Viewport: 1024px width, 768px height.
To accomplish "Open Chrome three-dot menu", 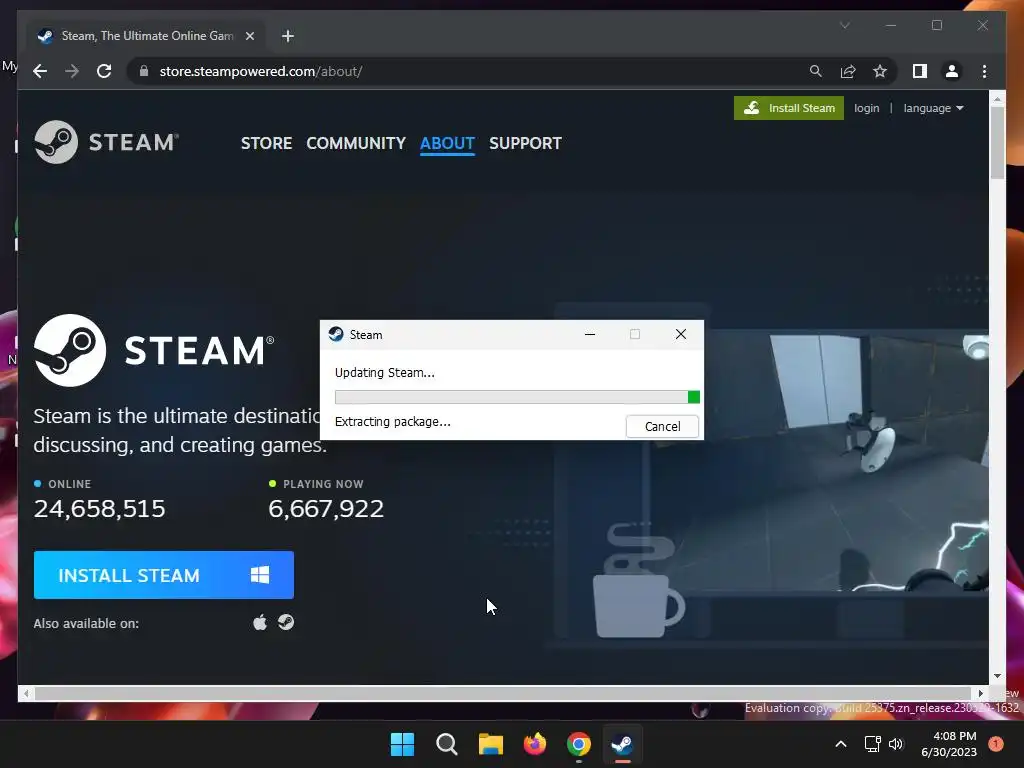I will click(984, 71).
